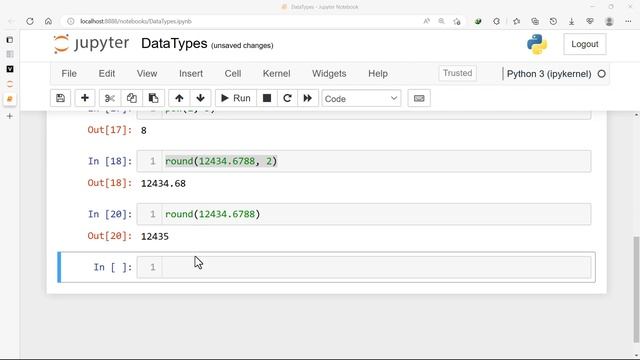This screenshot has height=360, width=640.
Task: Click the browser address bar URL
Action: click(x=136, y=21)
